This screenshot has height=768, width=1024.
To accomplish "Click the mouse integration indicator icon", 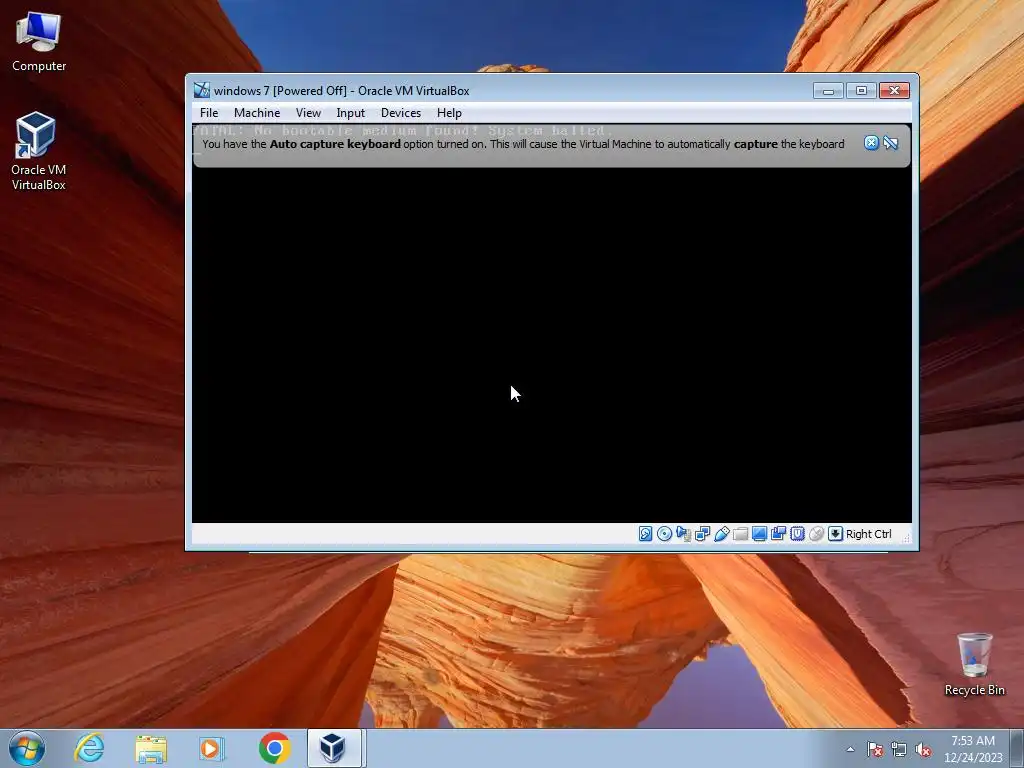I will point(816,534).
